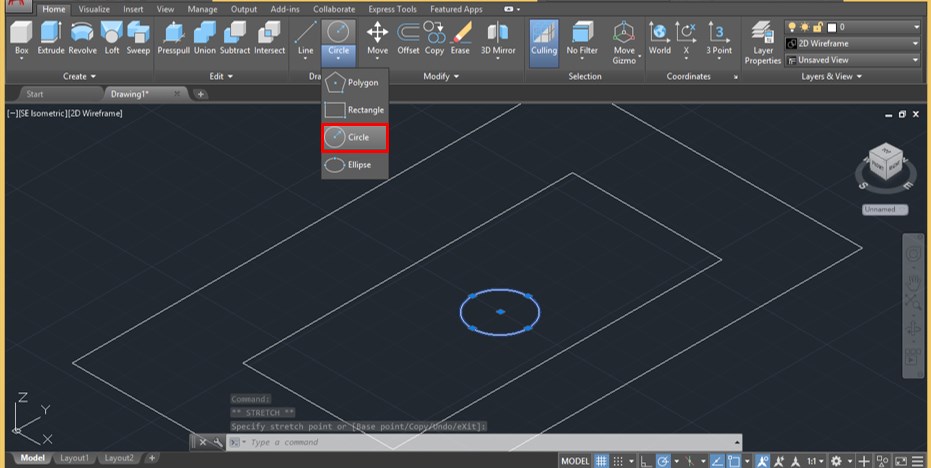931x468 pixels.
Task: Open the 2D Wireframe visual style dropdown
Action: [853, 44]
